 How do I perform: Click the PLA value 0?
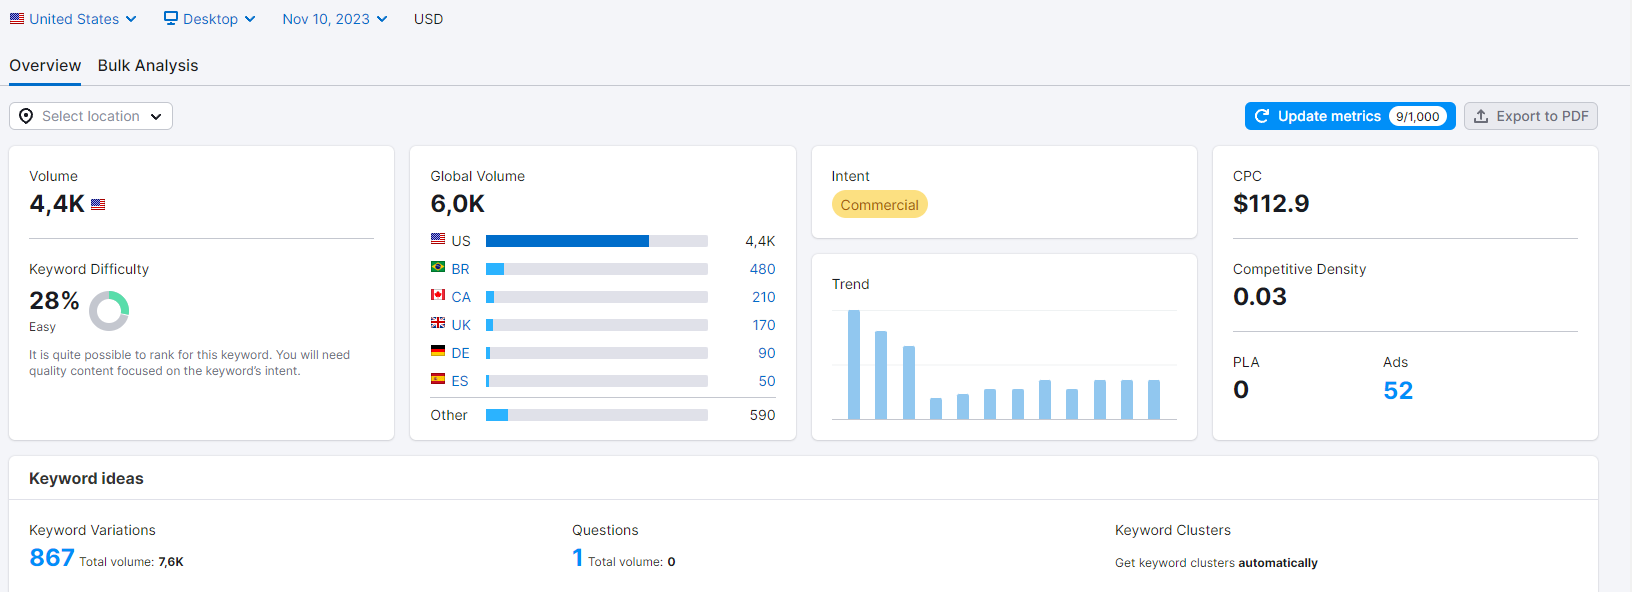[x=1241, y=390]
